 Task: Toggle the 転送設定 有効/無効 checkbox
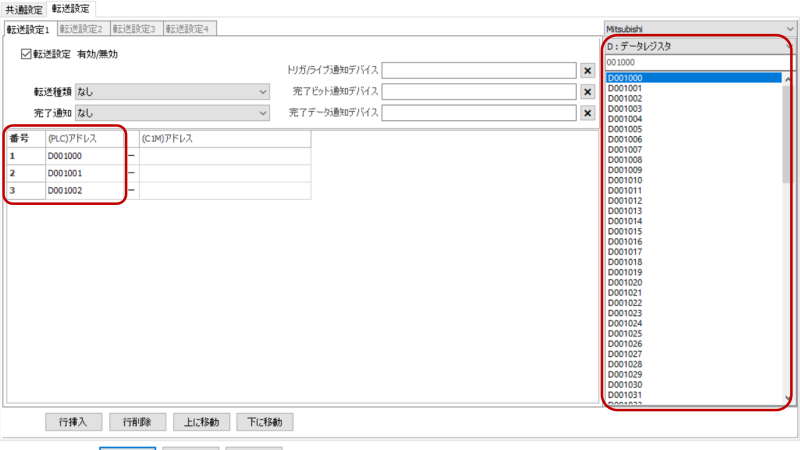27,54
